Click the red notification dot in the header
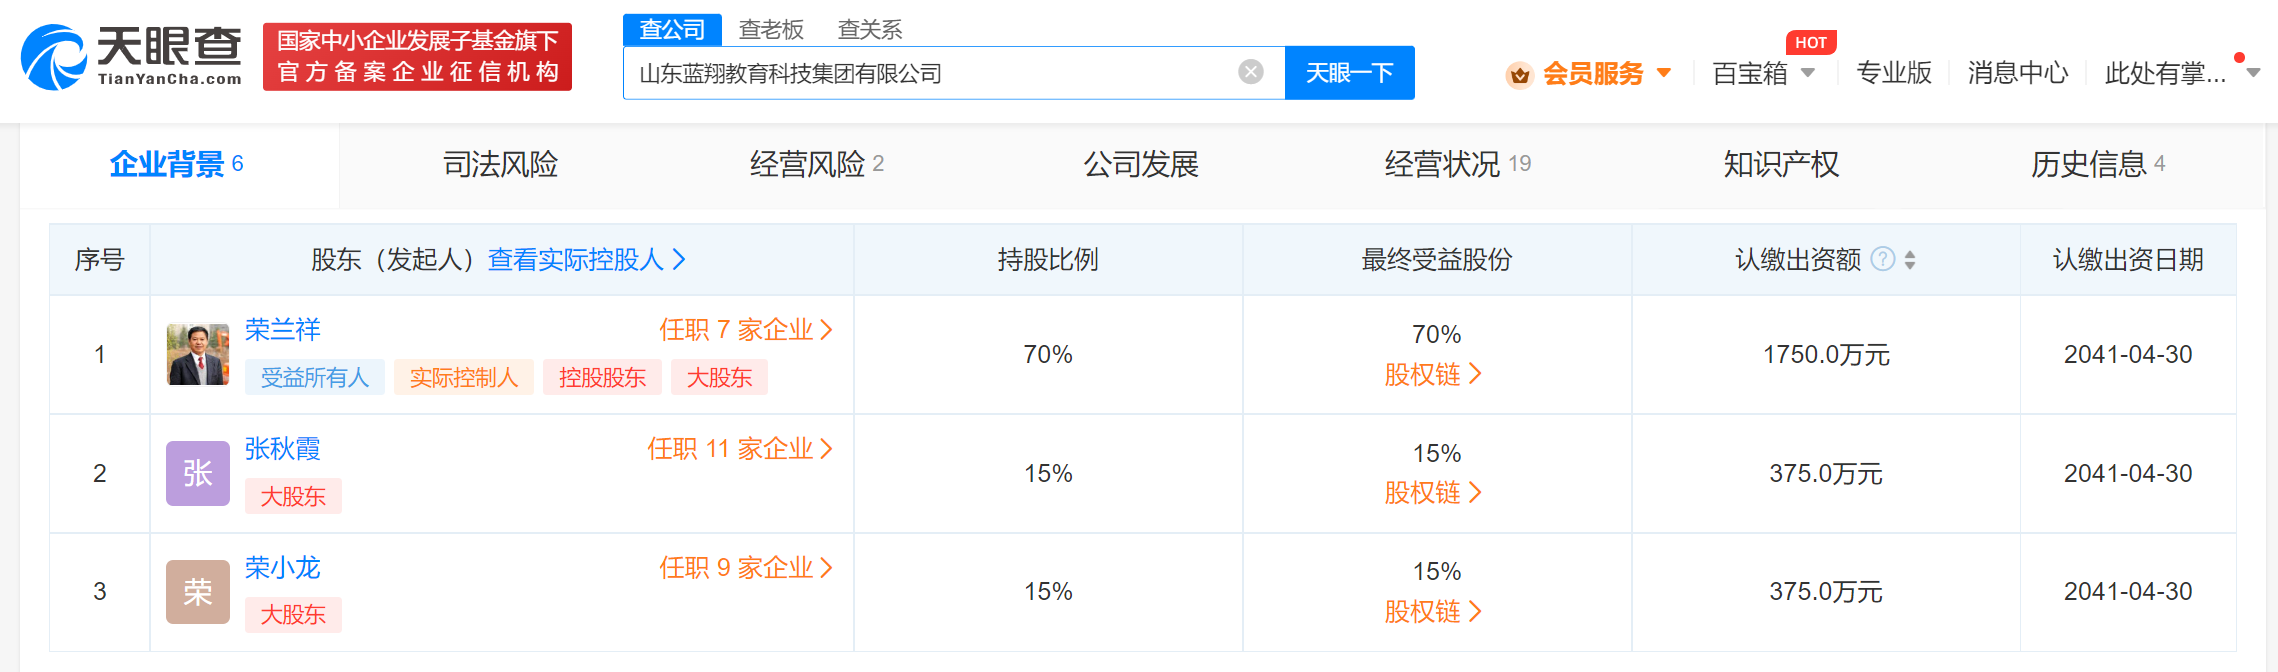This screenshot has width=2278, height=672. tap(2239, 57)
